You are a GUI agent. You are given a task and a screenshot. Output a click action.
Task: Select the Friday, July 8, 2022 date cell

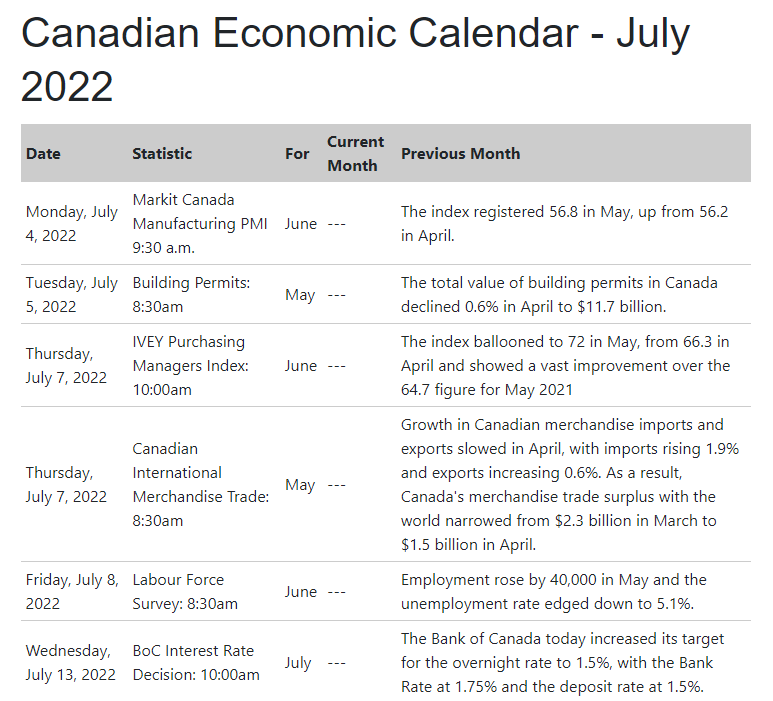point(72,592)
